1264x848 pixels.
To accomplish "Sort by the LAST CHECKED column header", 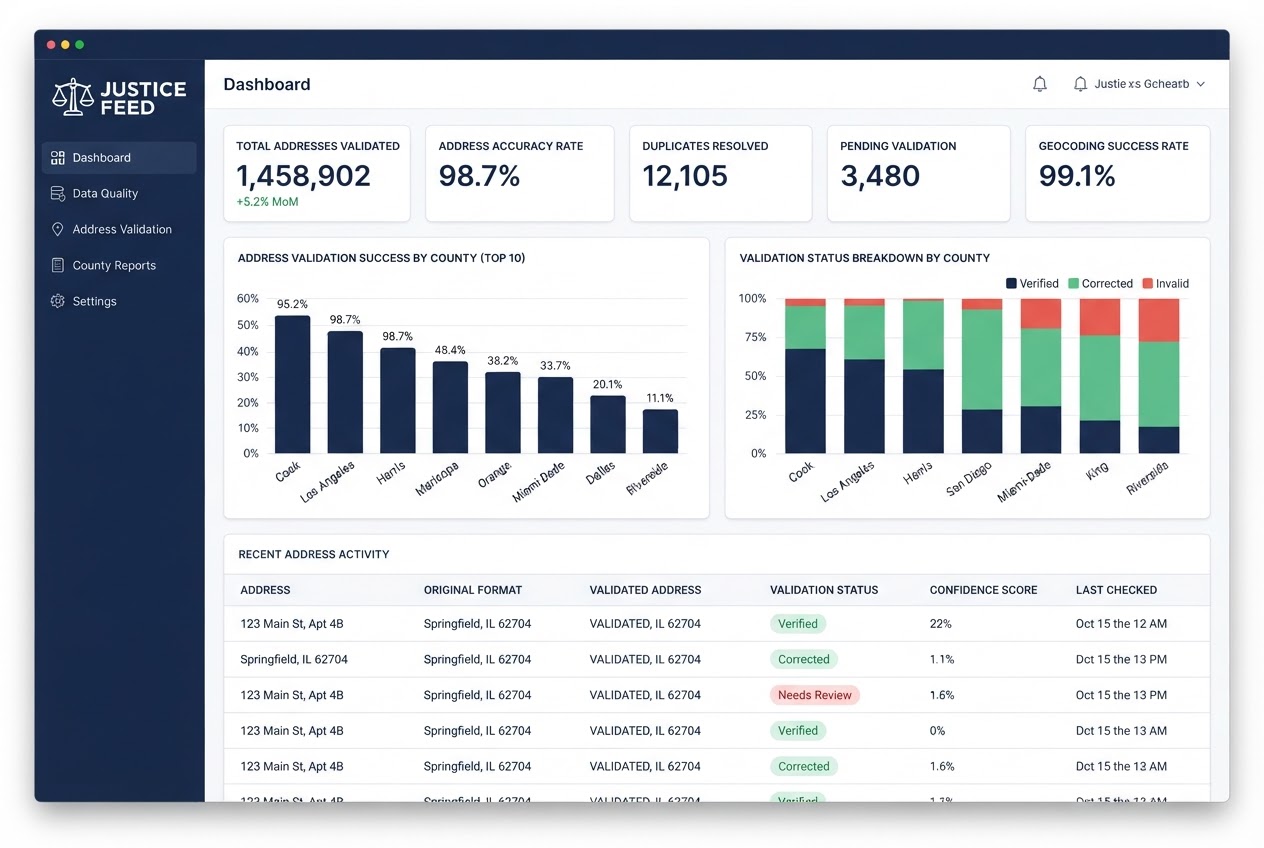I will pyautogui.click(x=1116, y=590).
